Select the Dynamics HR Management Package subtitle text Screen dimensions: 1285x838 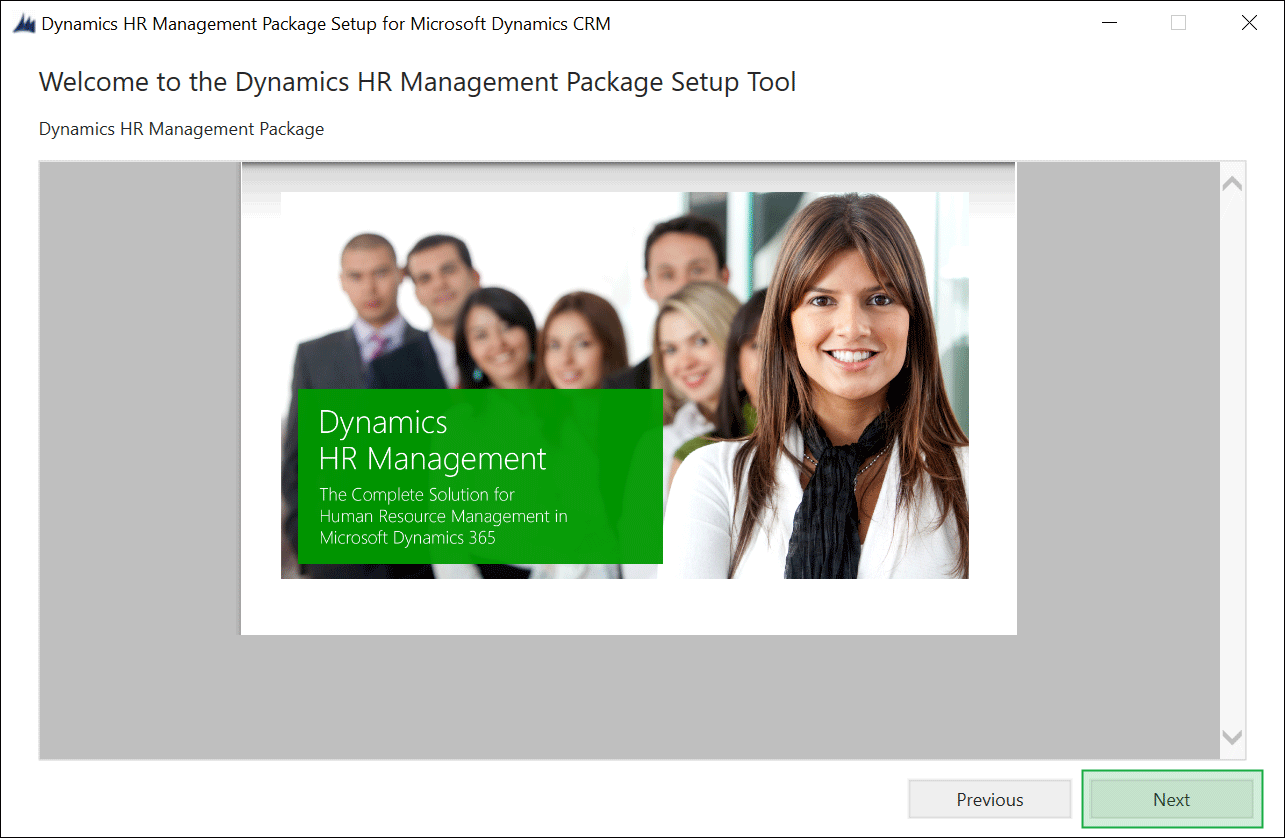[x=180, y=128]
